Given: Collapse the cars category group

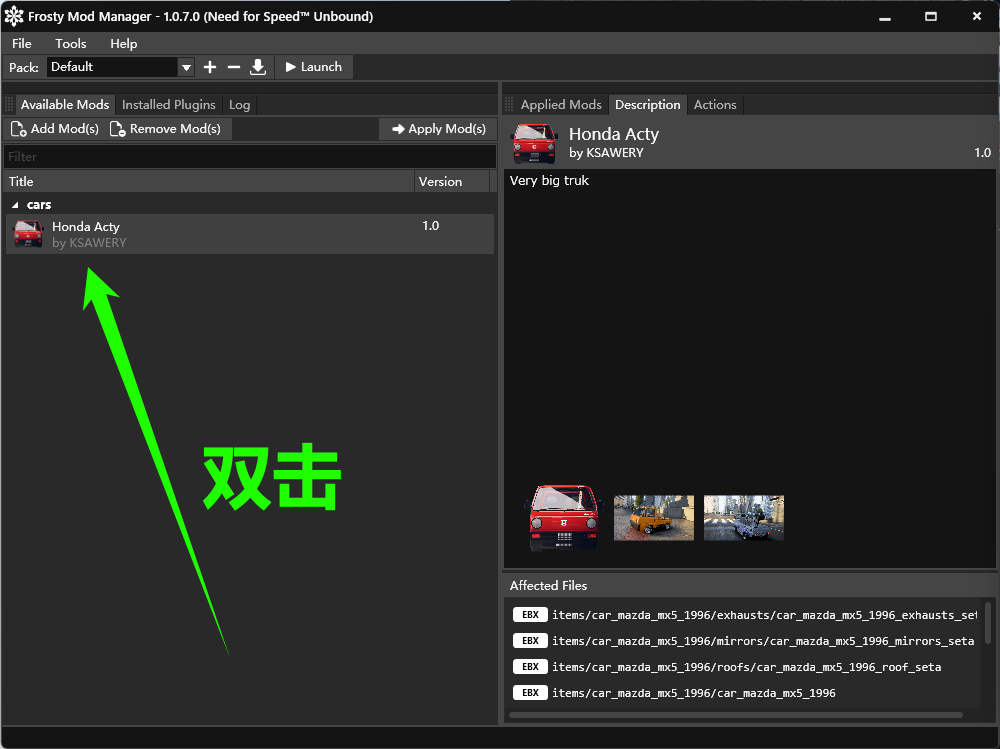Looking at the screenshot, I should tap(15, 205).
